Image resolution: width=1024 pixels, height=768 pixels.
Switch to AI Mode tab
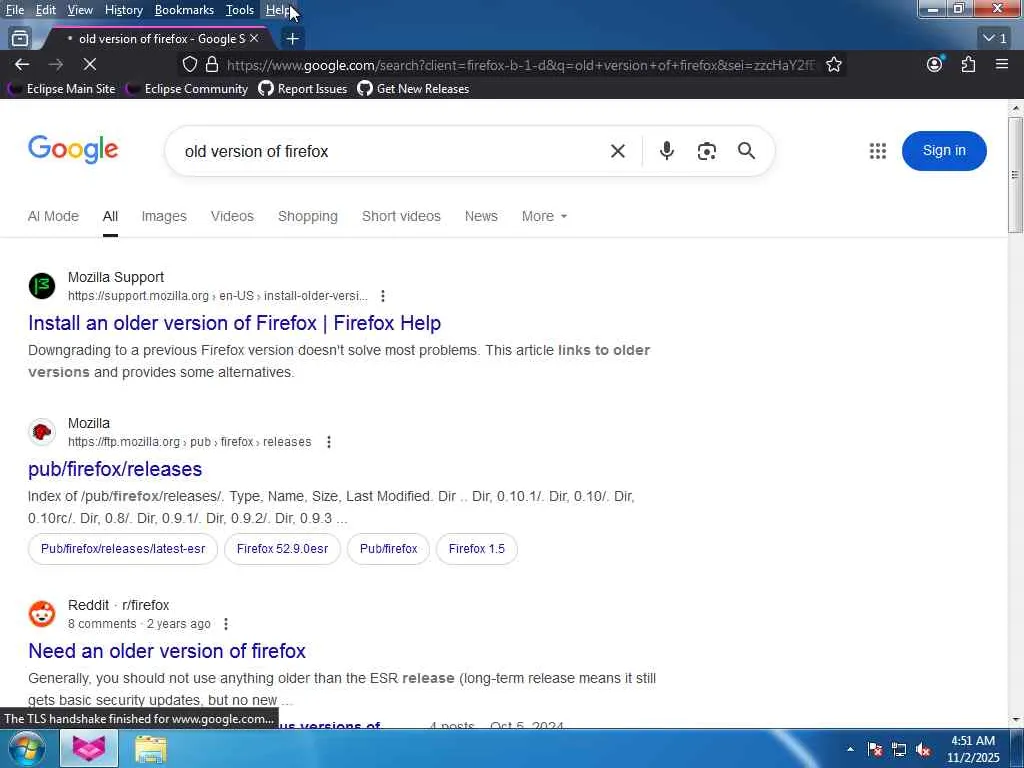coord(53,216)
